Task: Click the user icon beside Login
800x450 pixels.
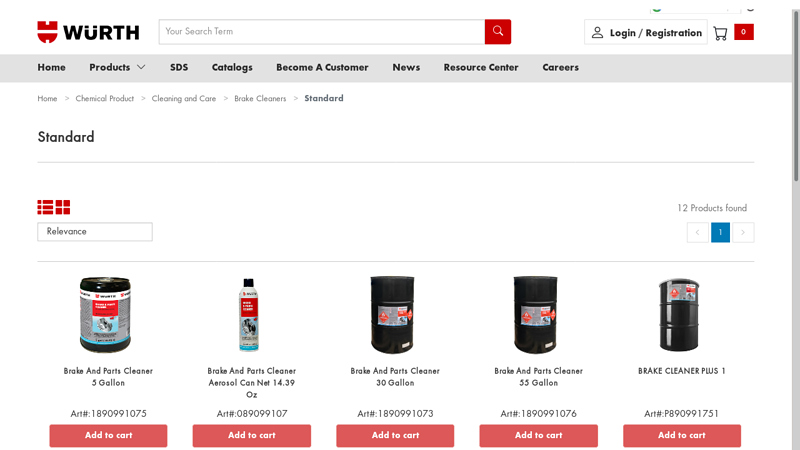Action: [597, 33]
